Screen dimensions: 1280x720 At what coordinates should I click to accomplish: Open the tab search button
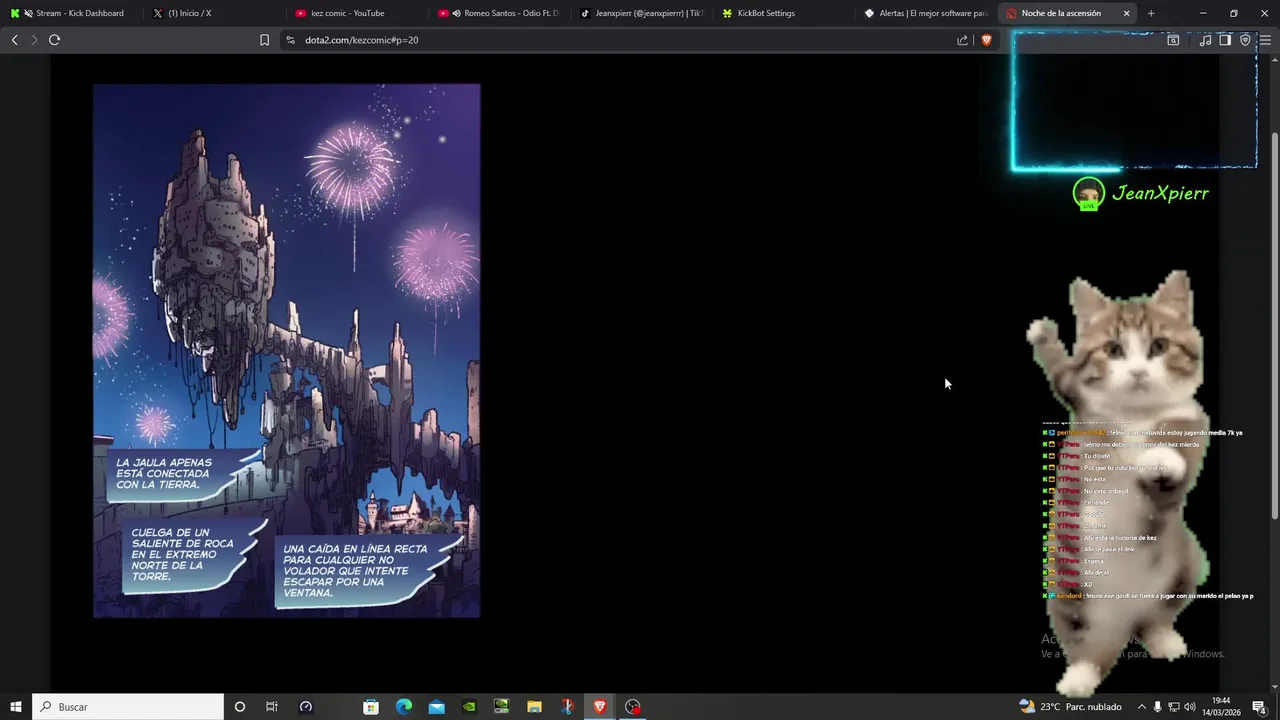(1173, 40)
